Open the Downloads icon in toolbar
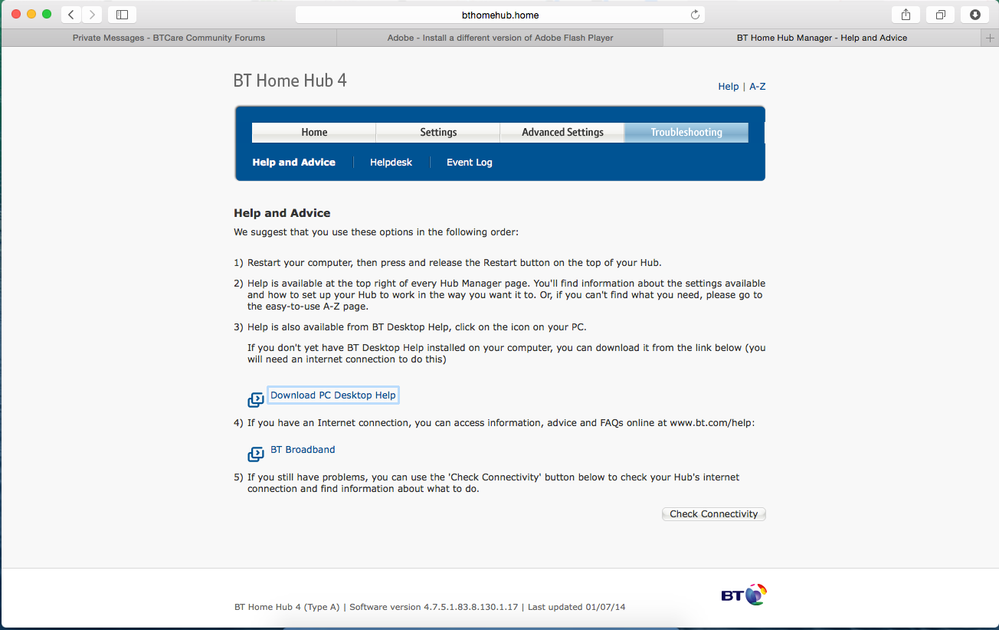The height and width of the screenshot is (630, 999). (x=975, y=15)
